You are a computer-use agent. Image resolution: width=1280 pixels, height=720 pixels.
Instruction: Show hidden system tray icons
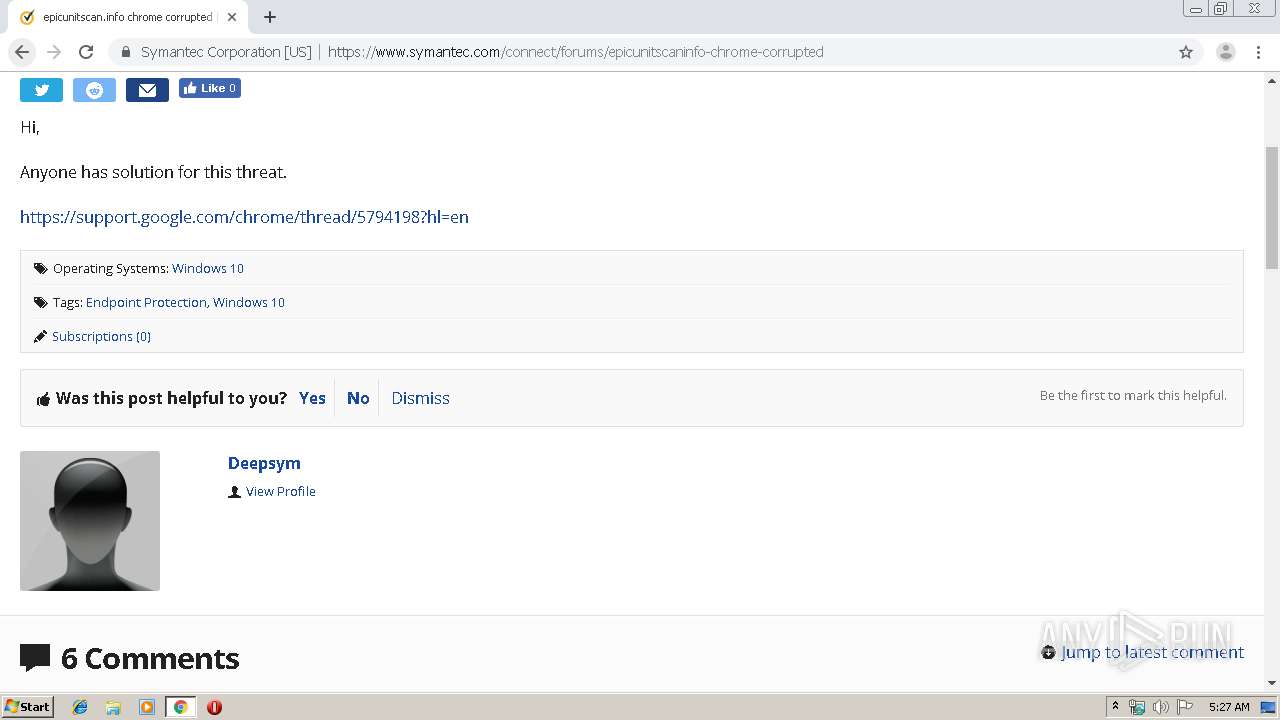[1115, 707]
